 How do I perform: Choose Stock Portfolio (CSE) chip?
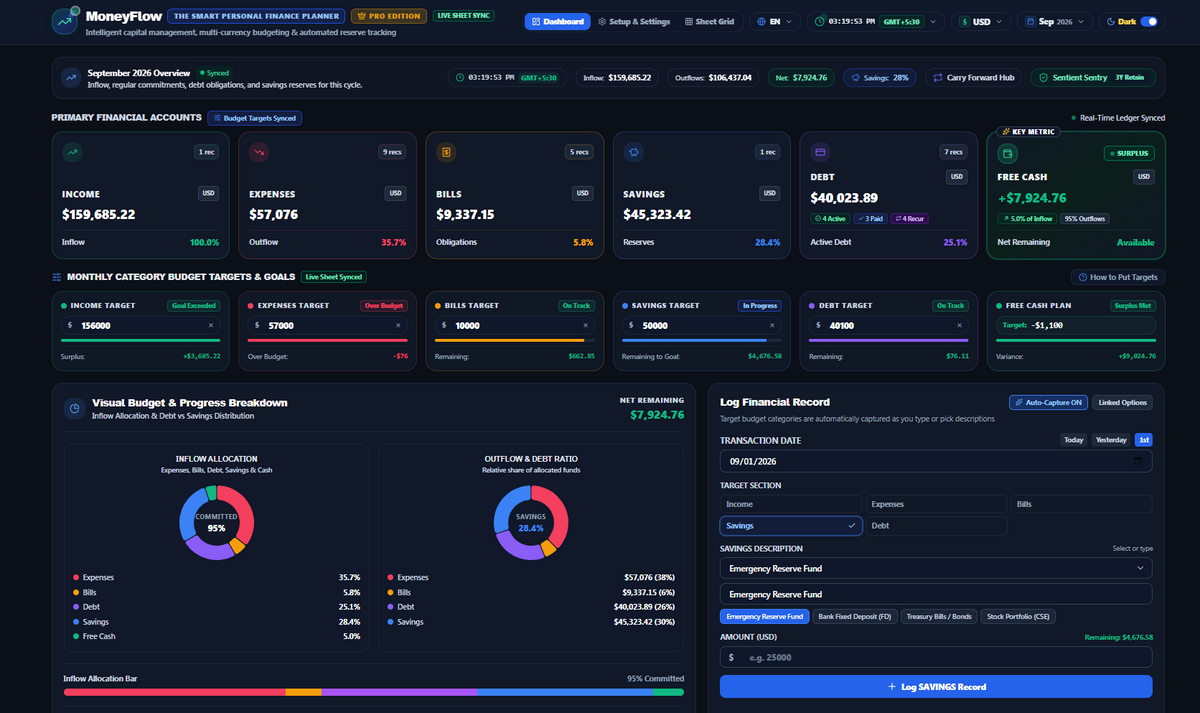(1018, 617)
